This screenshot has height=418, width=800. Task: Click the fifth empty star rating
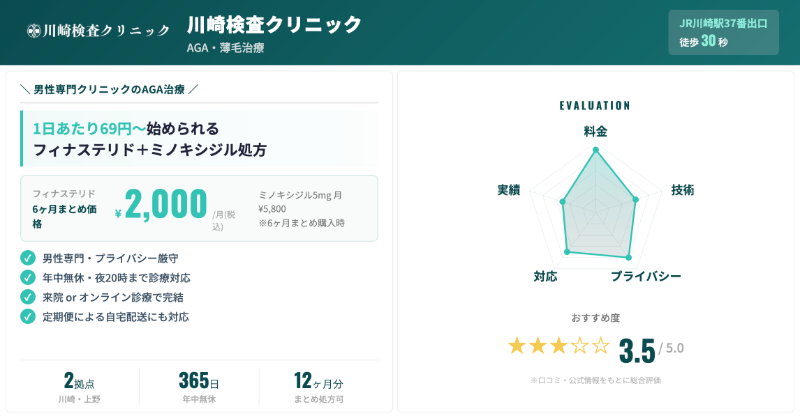click(600, 346)
